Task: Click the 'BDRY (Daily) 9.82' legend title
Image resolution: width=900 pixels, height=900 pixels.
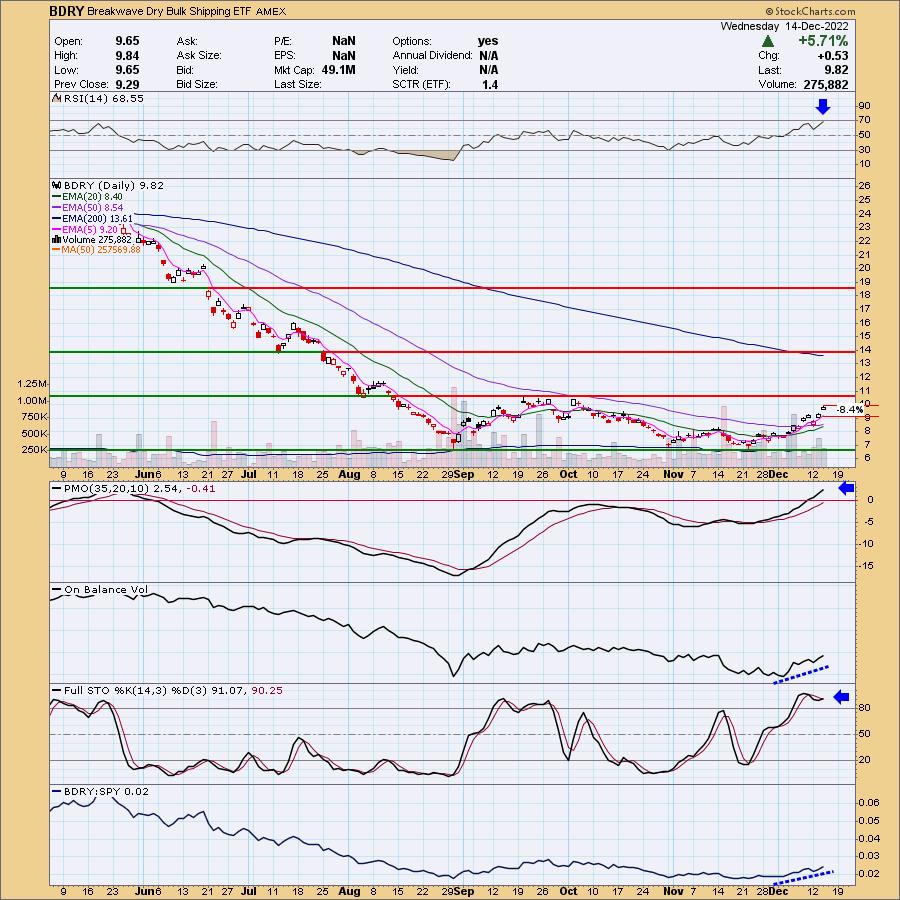Action: pyautogui.click(x=114, y=185)
